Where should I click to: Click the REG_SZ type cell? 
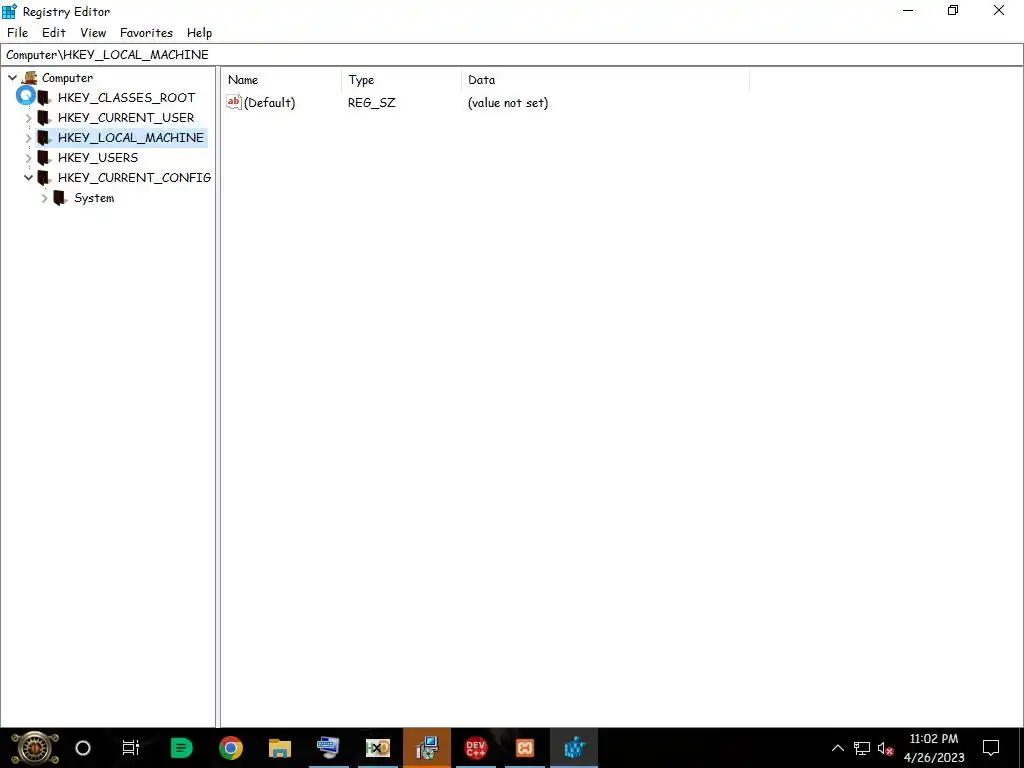pyautogui.click(x=372, y=103)
